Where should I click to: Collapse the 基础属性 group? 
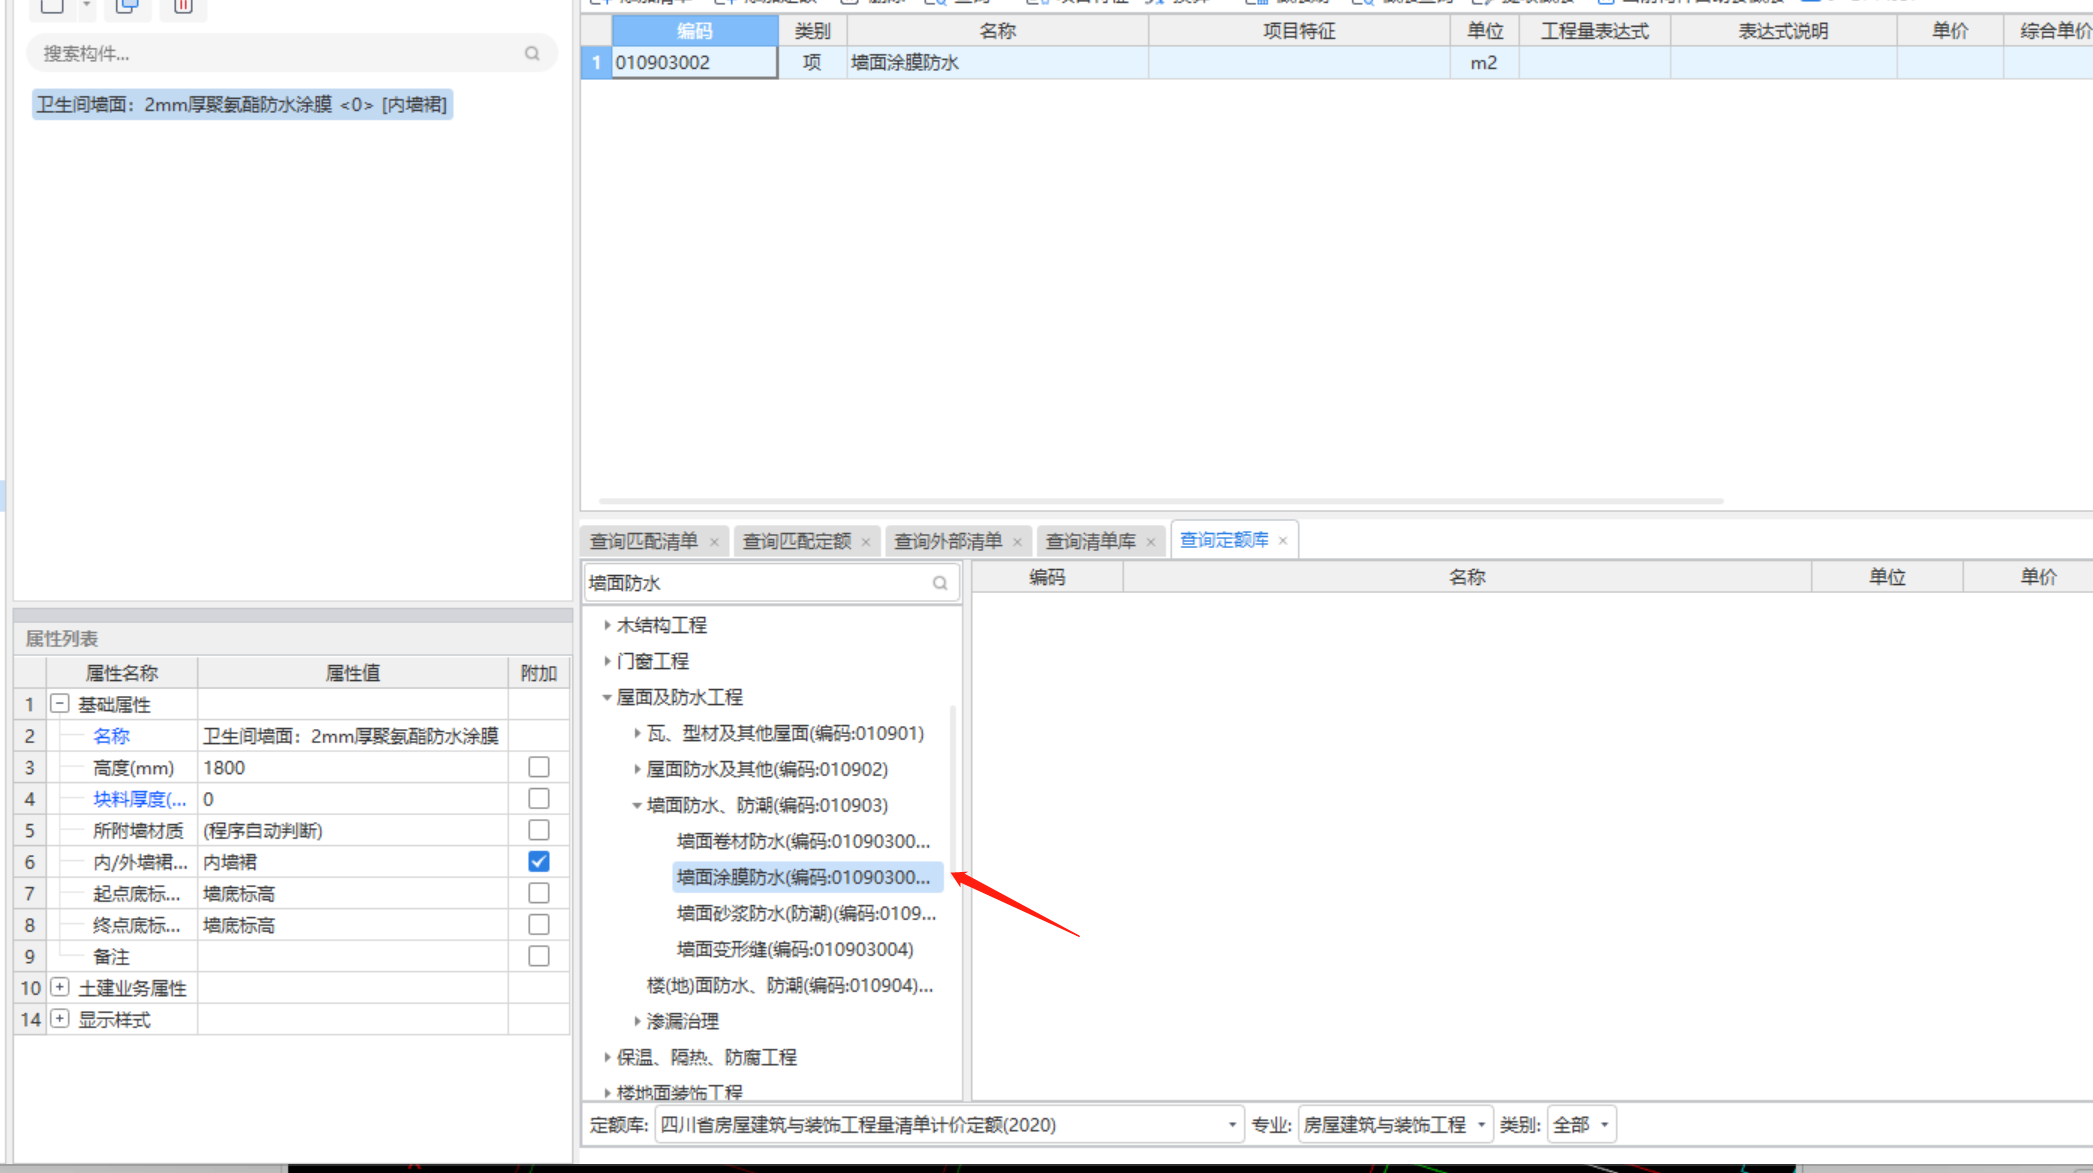[x=60, y=704]
